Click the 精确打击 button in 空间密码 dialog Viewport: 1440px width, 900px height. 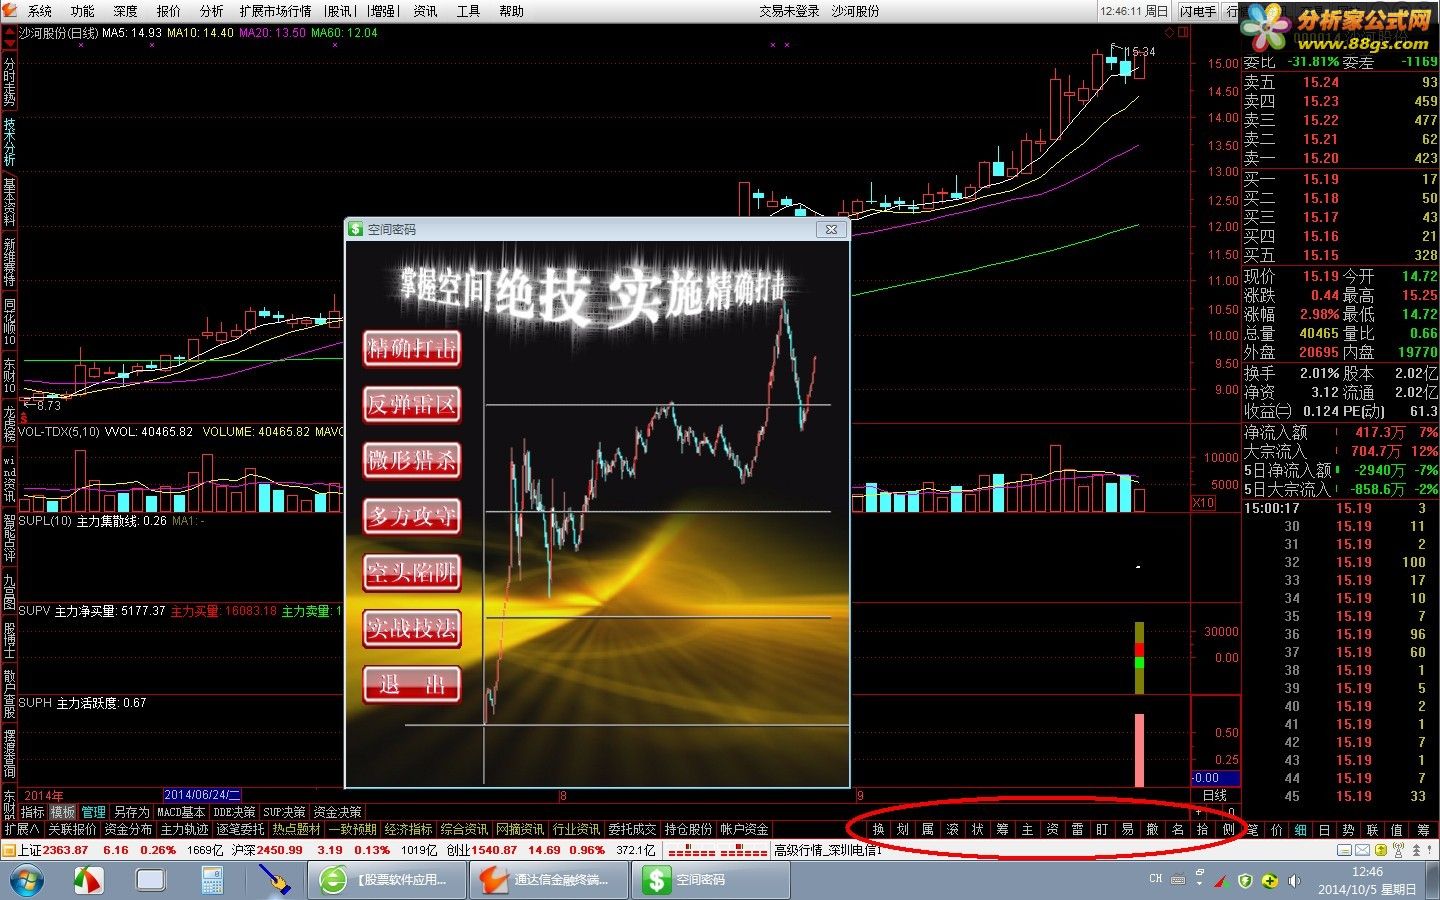click(412, 348)
